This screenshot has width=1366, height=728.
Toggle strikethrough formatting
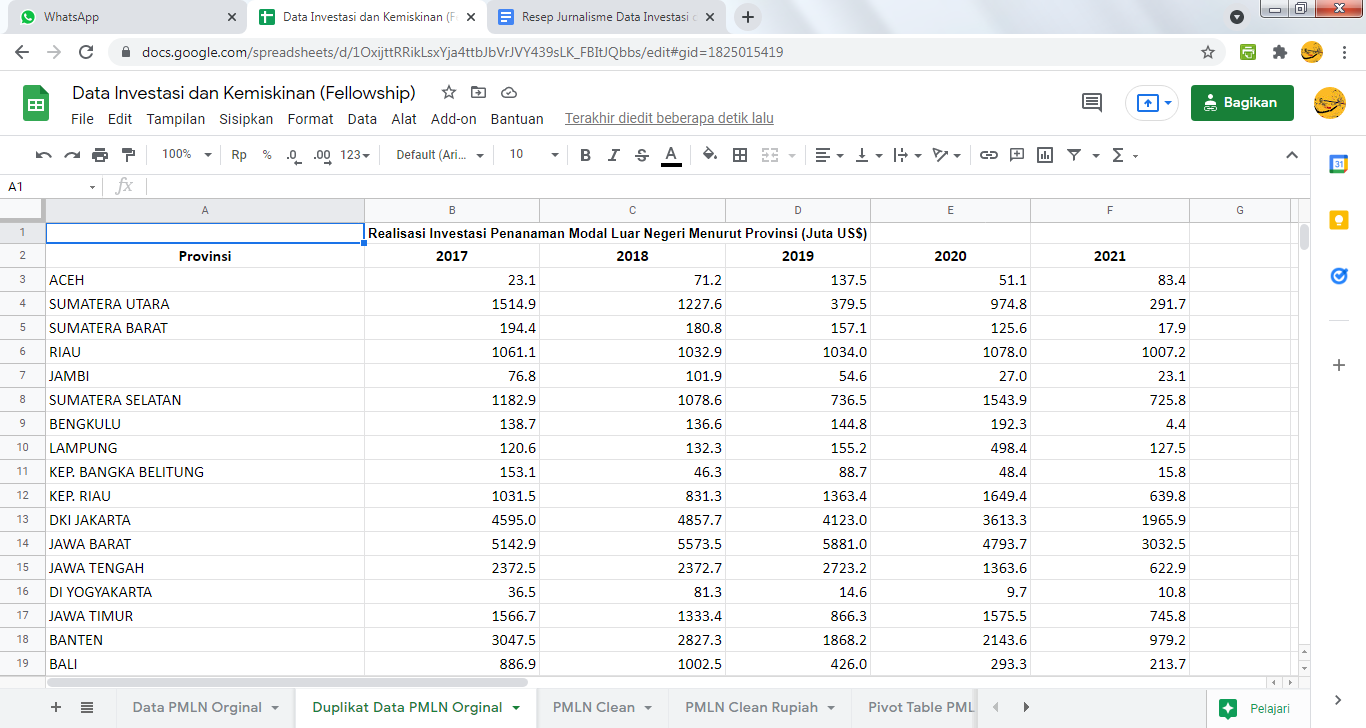point(642,155)
